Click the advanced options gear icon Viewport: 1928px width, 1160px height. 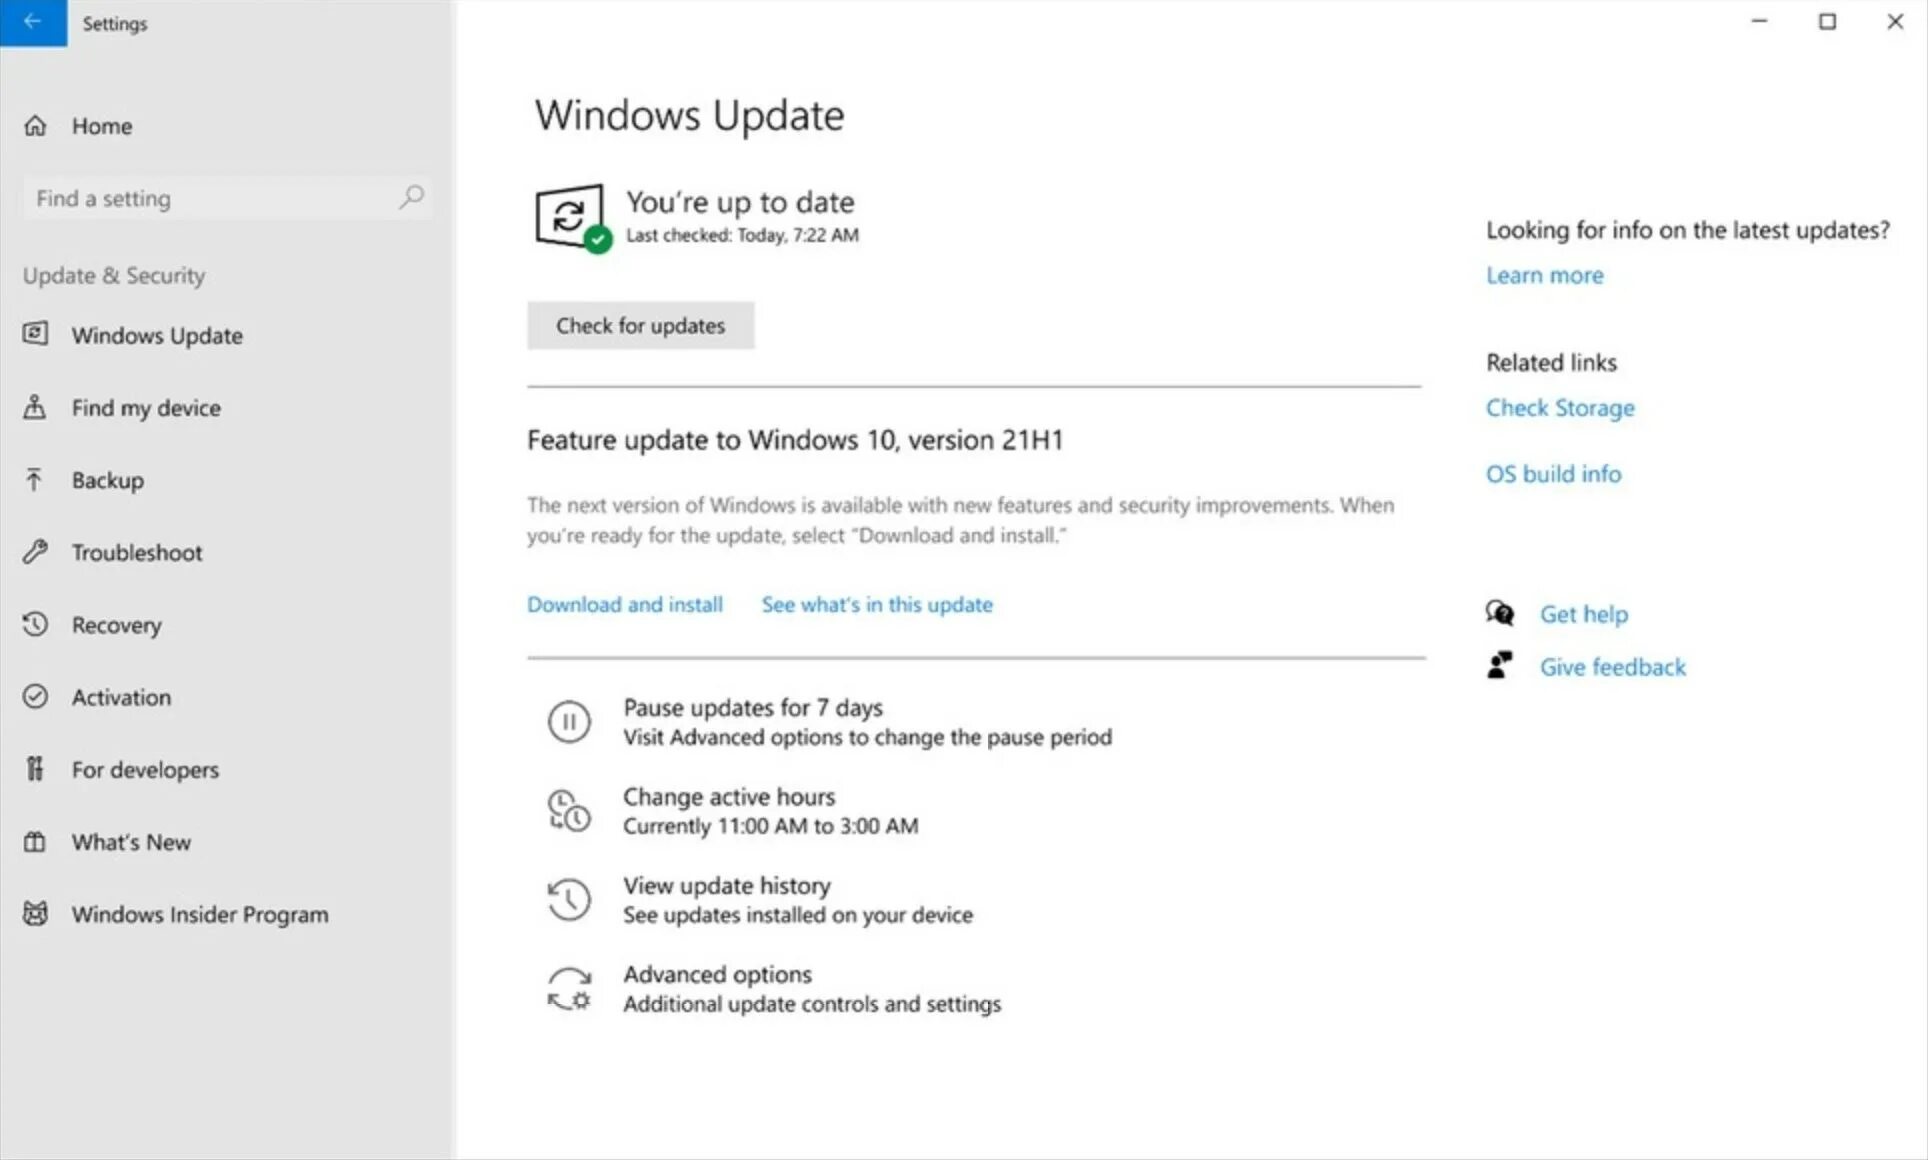pos(569,988)
